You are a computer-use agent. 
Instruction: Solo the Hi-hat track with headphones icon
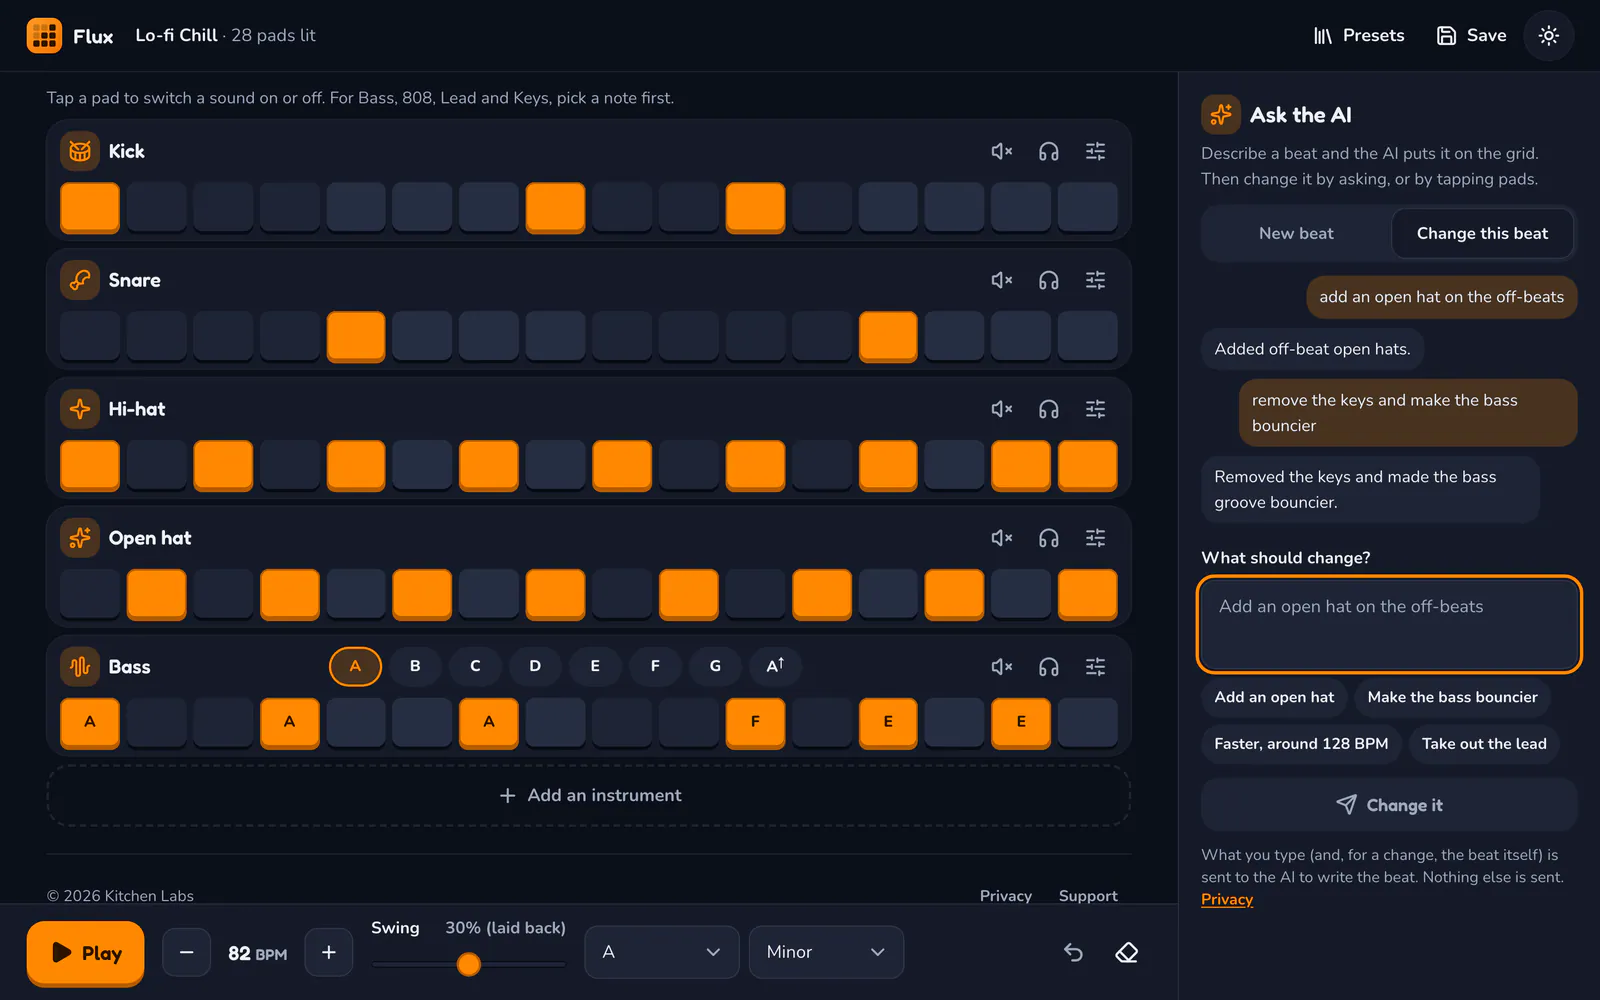pyautogui.click(x=1048, y=409)
